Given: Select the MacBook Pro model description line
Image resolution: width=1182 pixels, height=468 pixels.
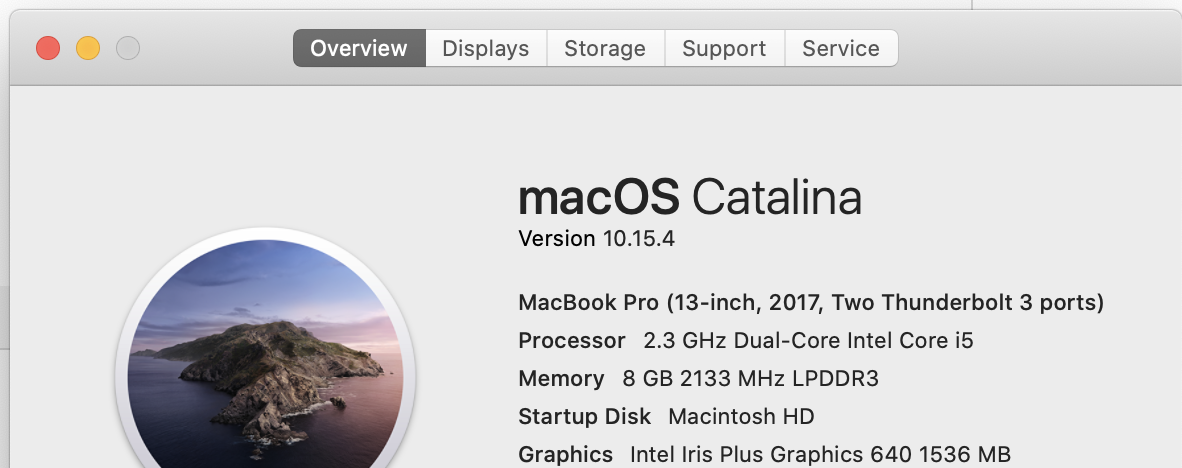Looking at the screenshot, I should [x=811, y=302].
